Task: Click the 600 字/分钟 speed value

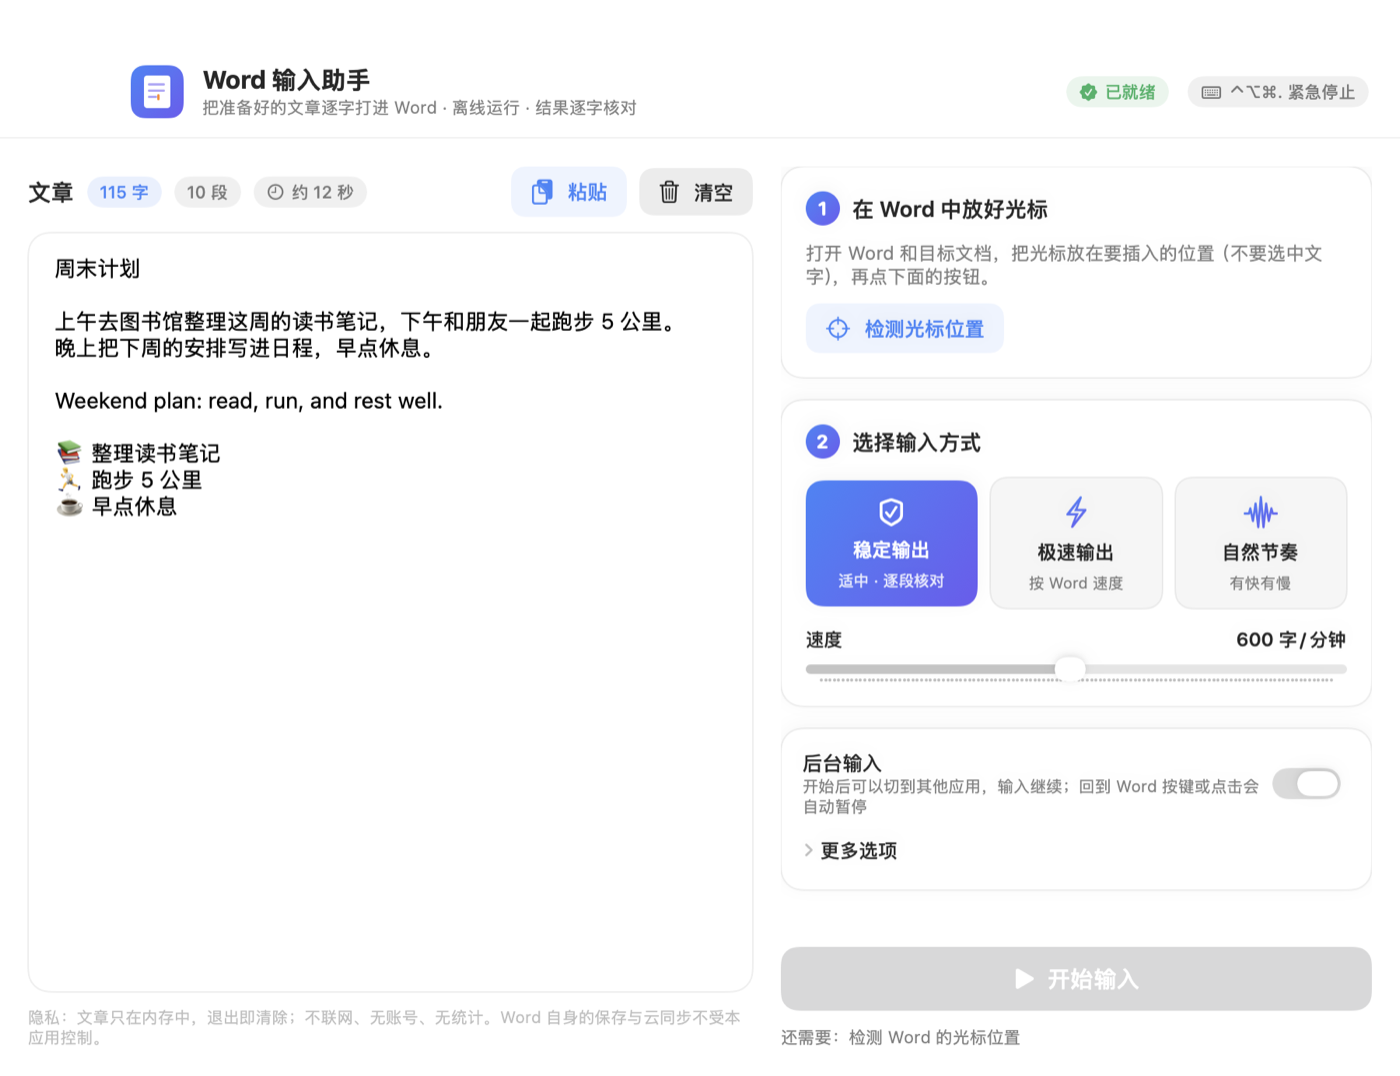Action: (x=1291, y=640)
